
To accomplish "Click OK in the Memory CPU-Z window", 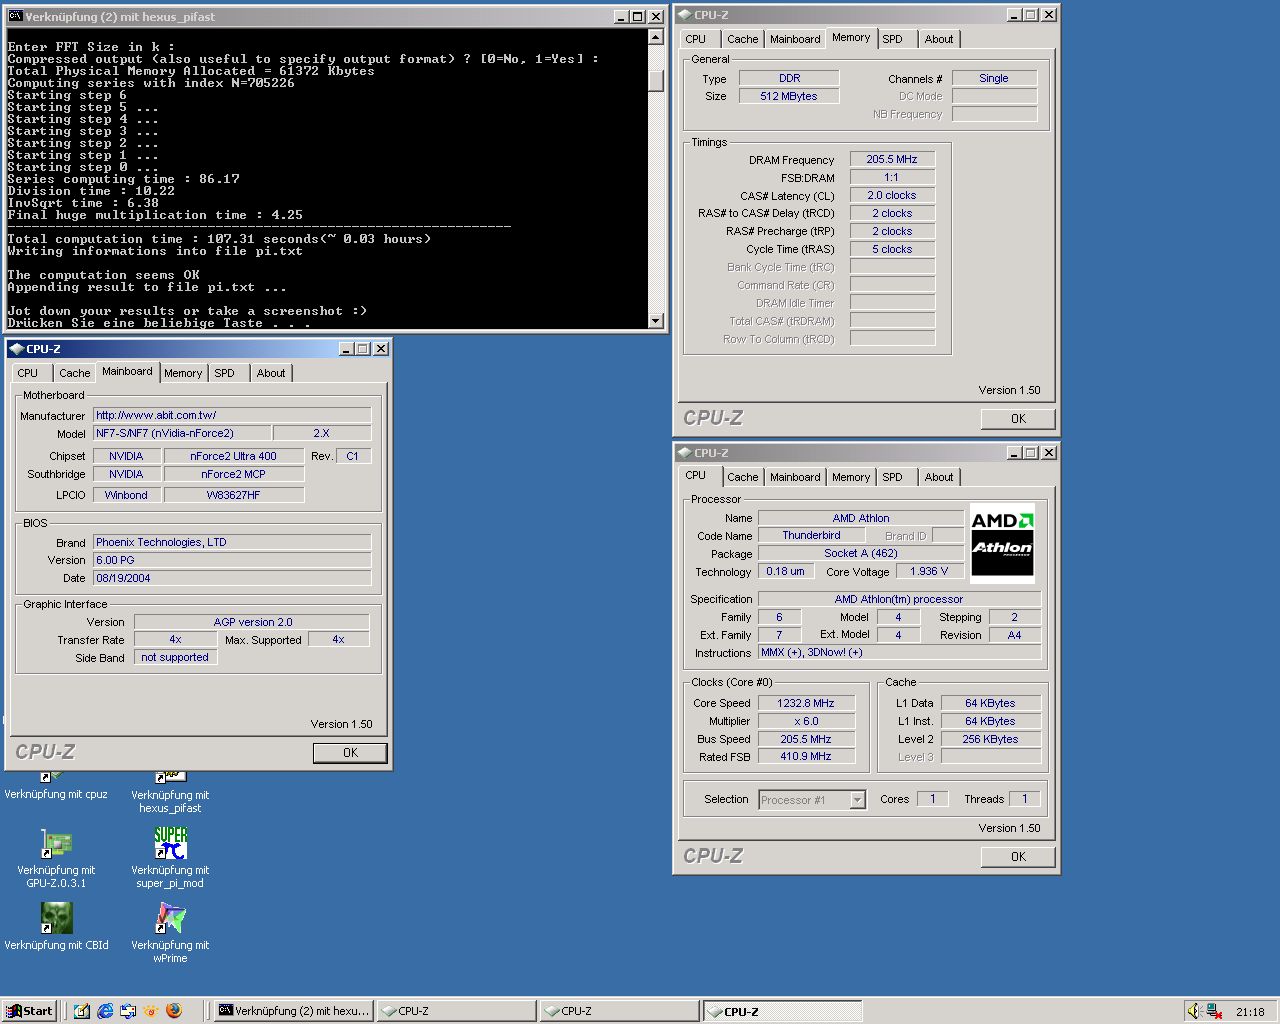I will click(x=1018, y=418).
